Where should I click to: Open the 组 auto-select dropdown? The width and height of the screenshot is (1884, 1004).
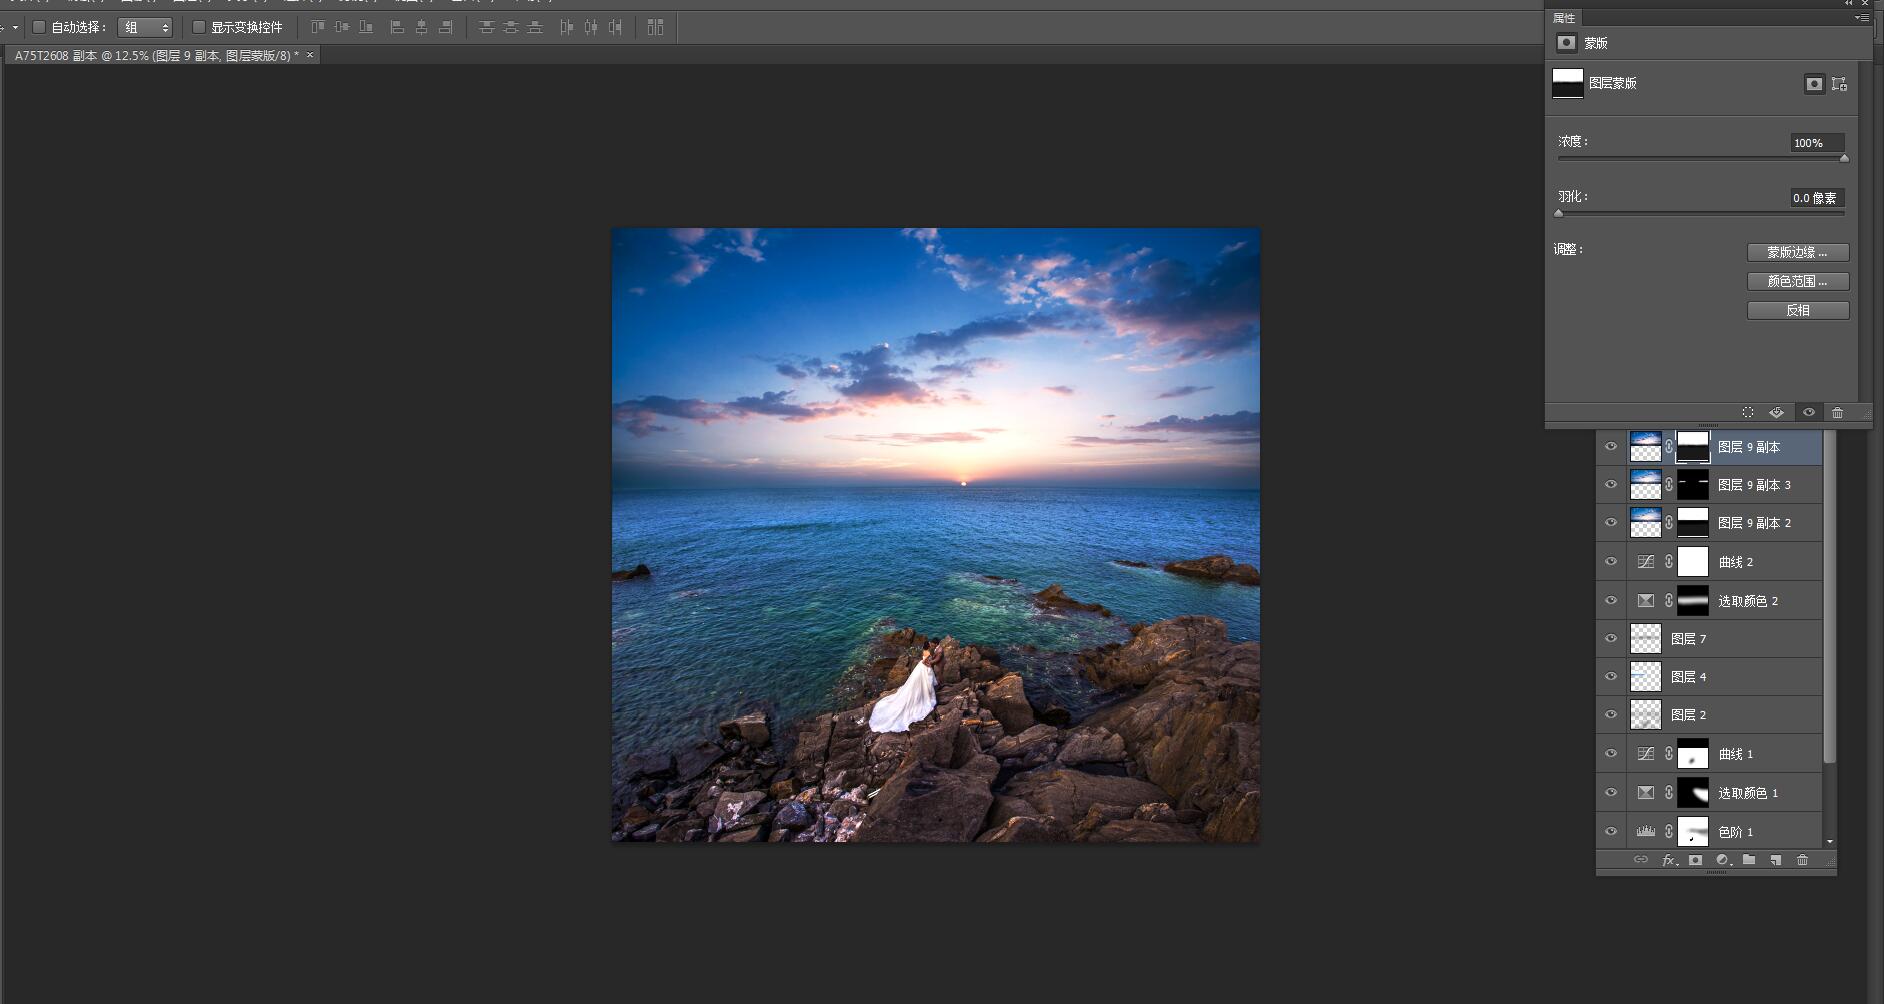click(x=145, y=27)
